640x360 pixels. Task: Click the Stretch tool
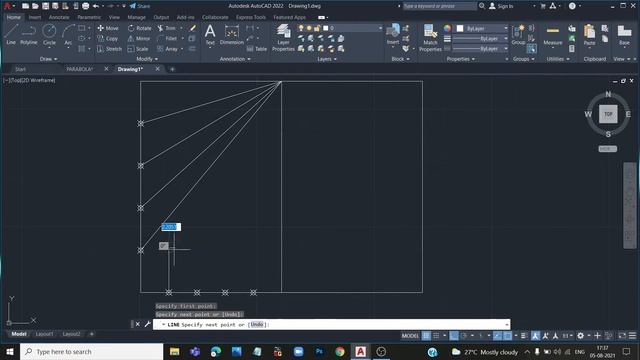pyautogui.click(x=109, y=49)
